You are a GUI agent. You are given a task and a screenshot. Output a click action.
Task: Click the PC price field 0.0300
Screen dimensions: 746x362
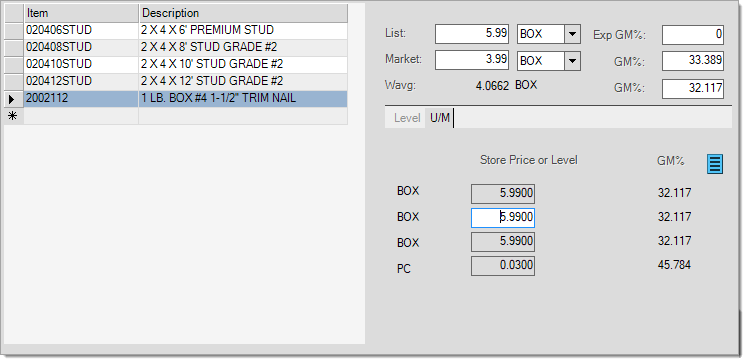click(x=503, y=266)
